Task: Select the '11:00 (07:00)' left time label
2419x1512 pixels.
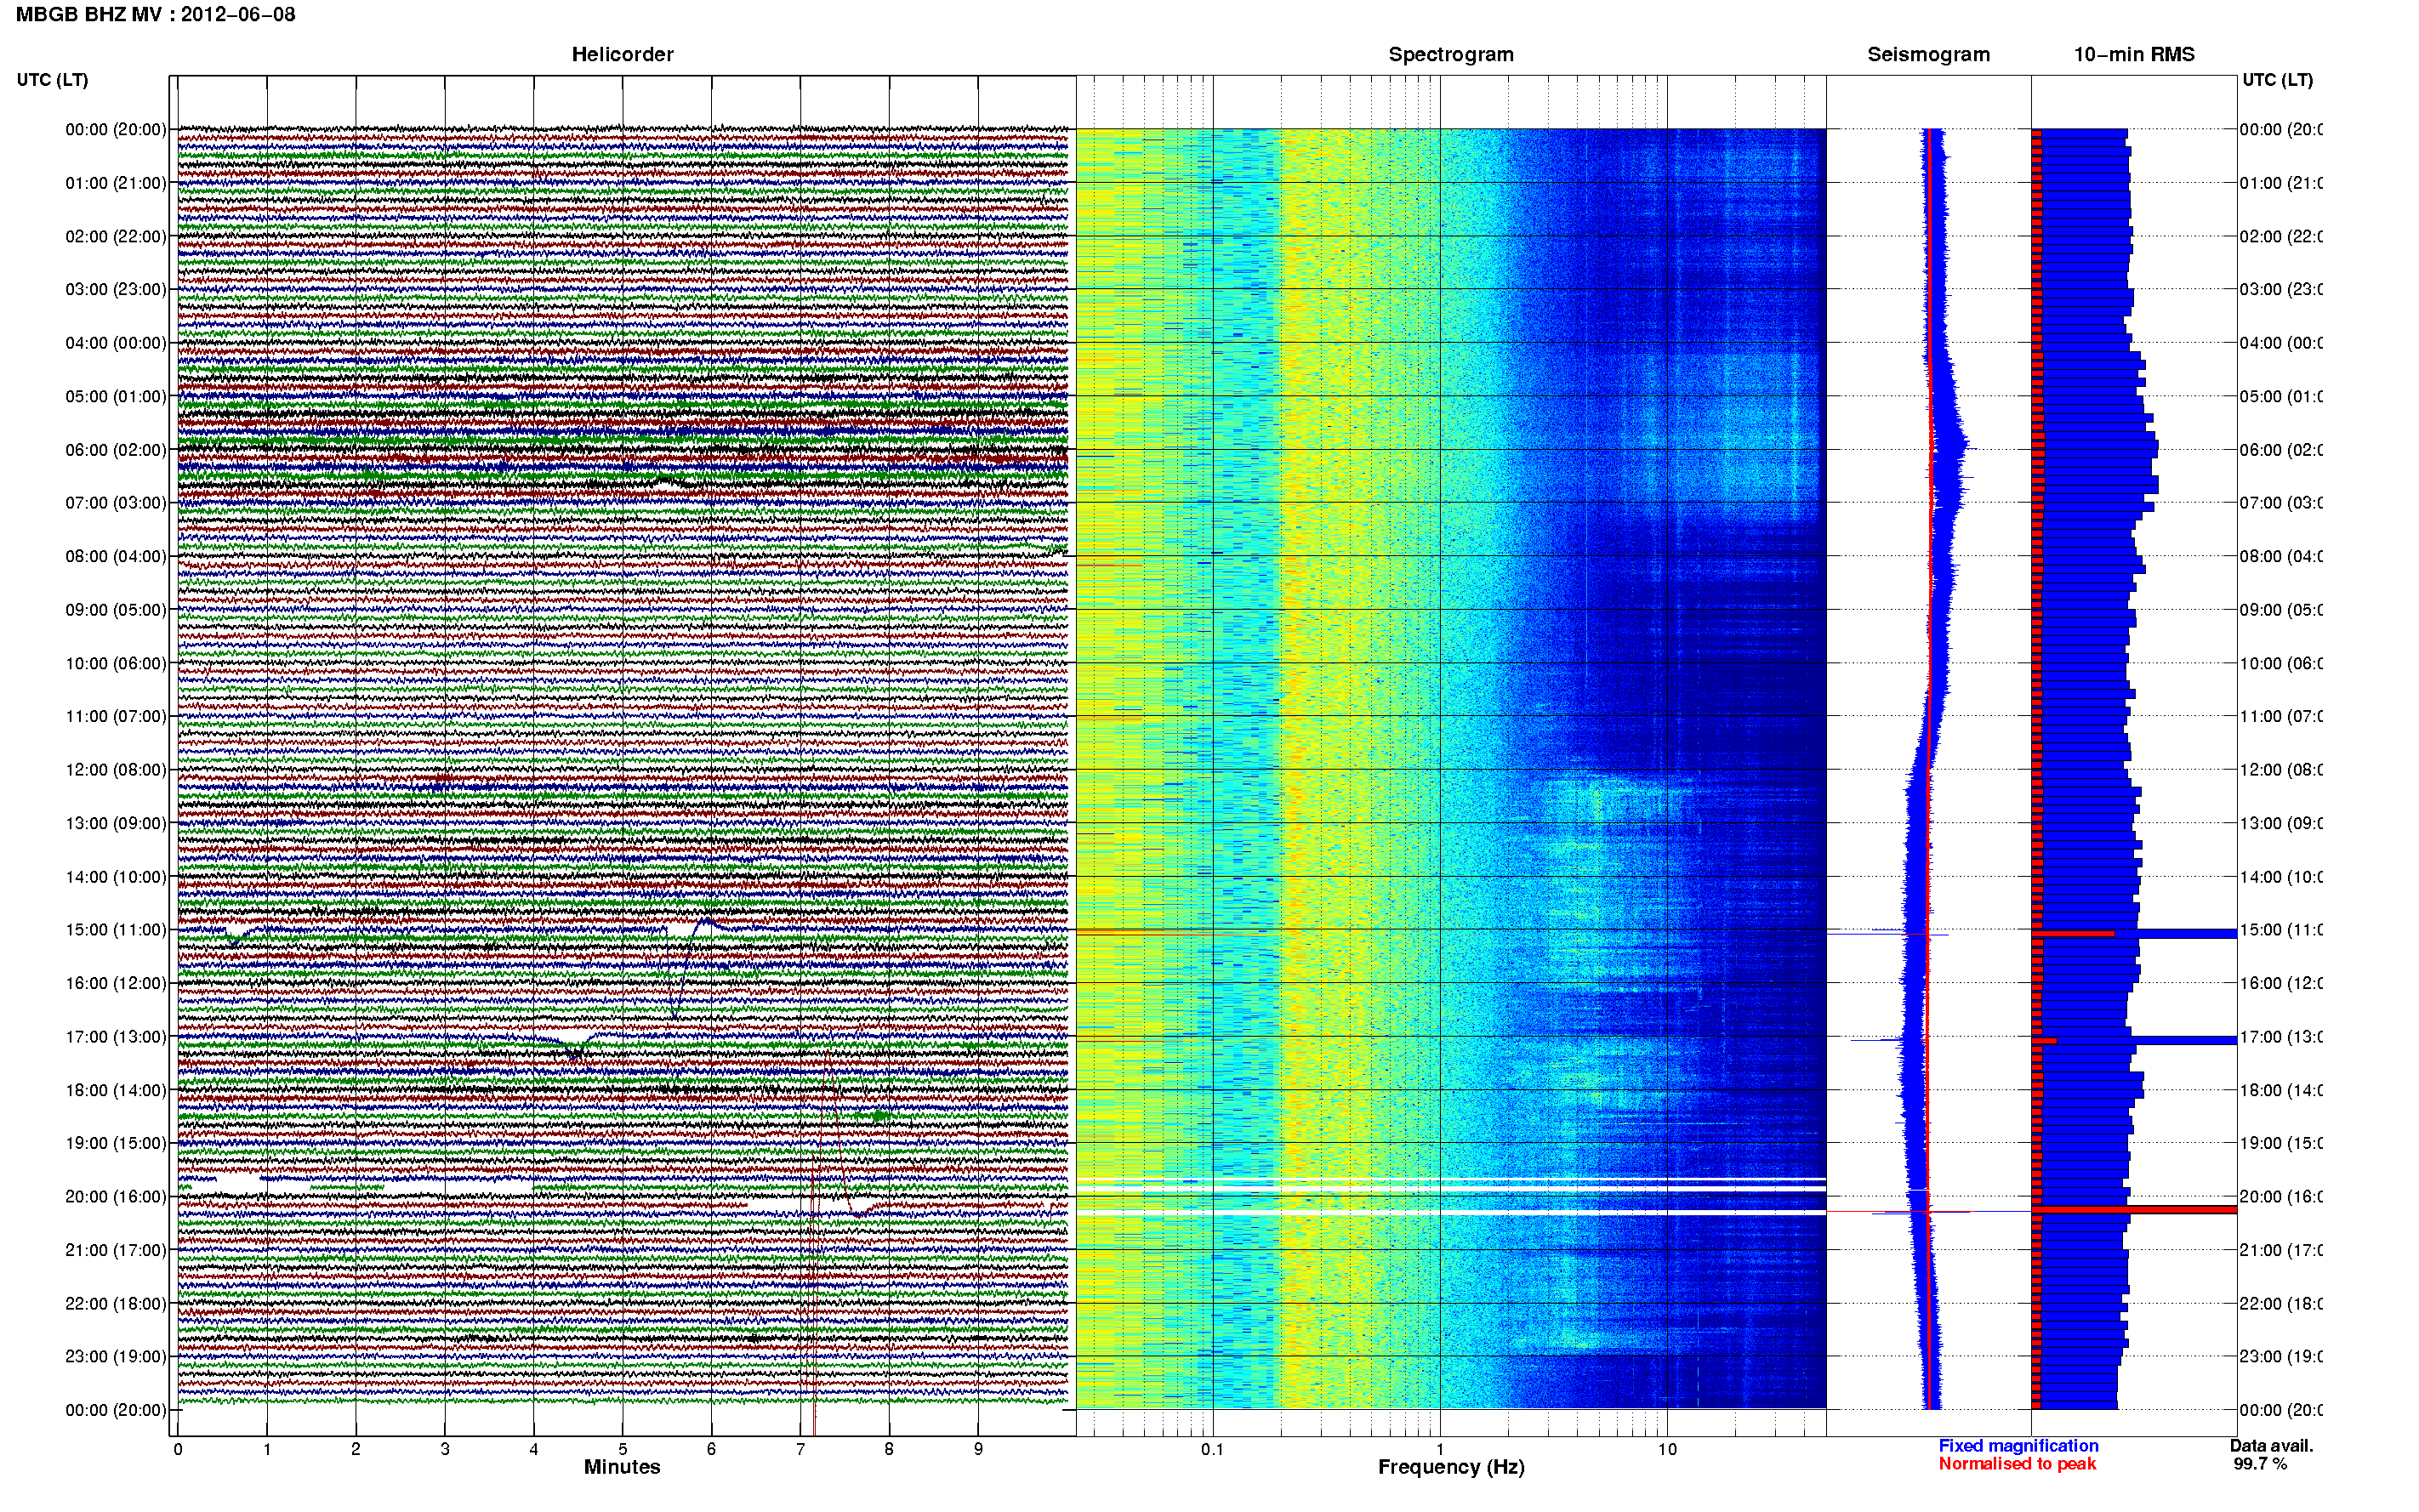Action: (116, 716)
